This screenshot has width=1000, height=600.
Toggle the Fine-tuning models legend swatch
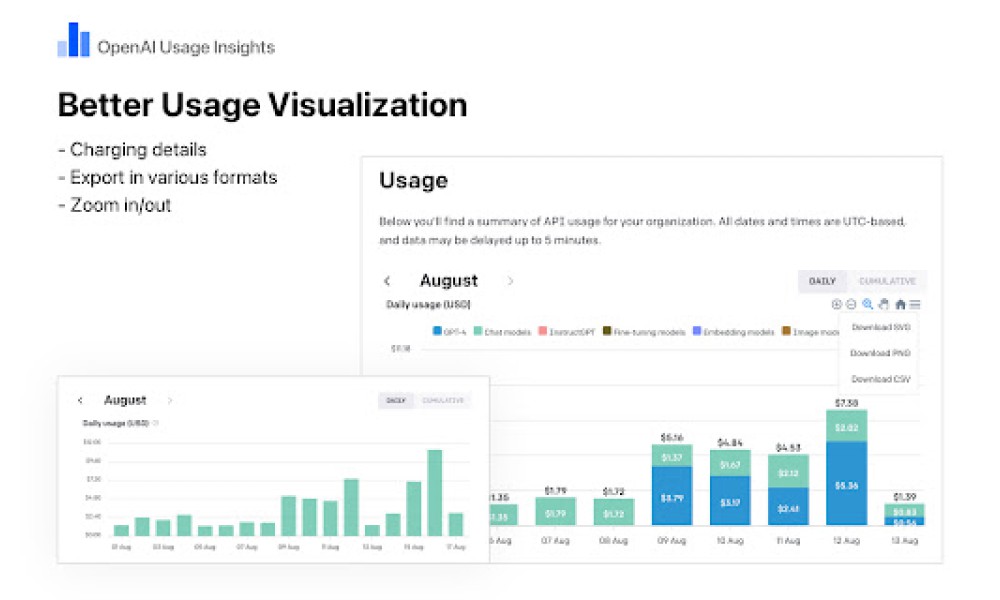tap(607, 331)
